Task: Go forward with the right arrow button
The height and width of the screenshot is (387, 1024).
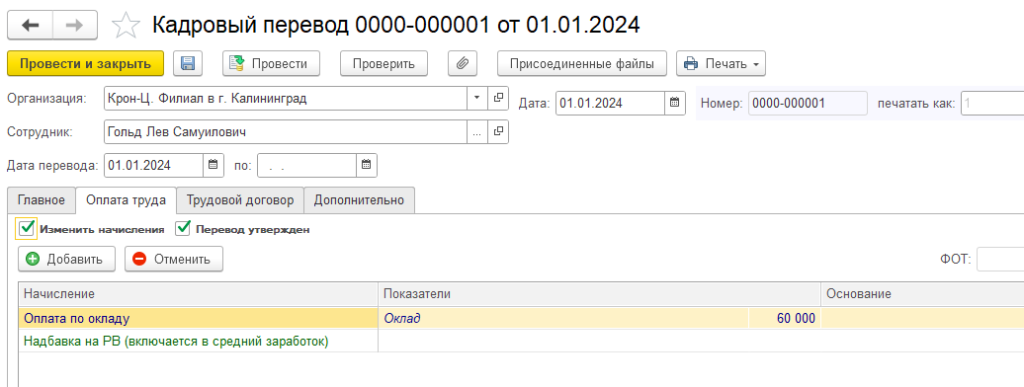Action: point(75,25)
